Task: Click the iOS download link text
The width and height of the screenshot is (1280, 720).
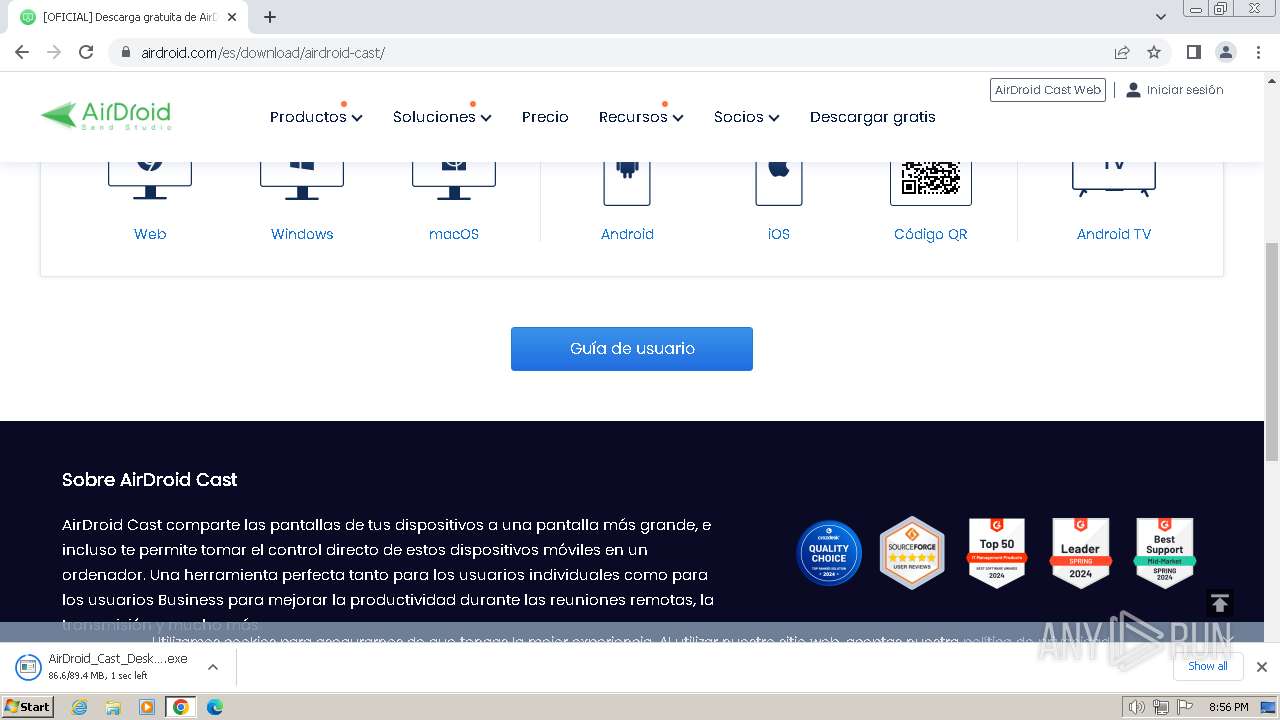Action: 779,234
